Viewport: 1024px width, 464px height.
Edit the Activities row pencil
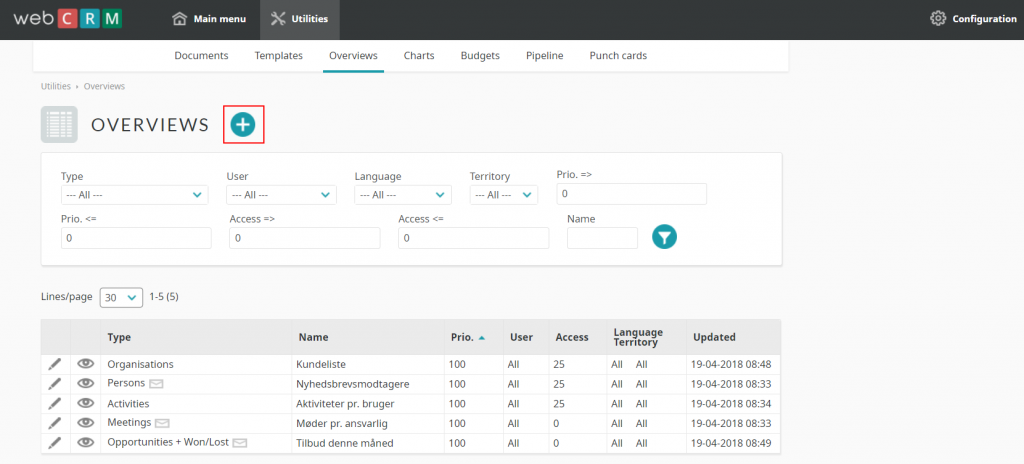(55, 403)
